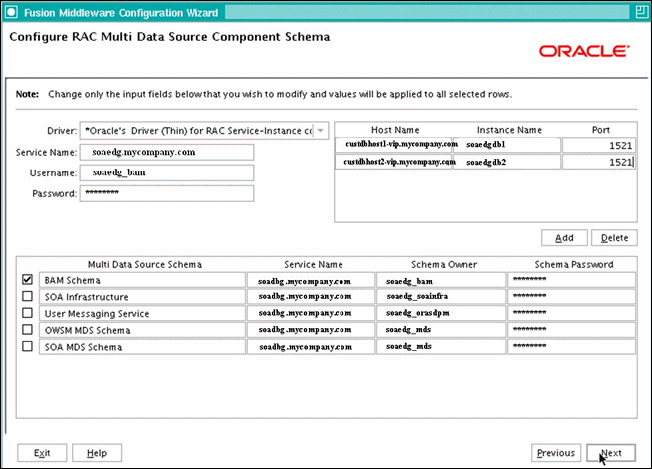Click the Delete button
The height and width of the screenshot is (469, 652).
(614, 238)
